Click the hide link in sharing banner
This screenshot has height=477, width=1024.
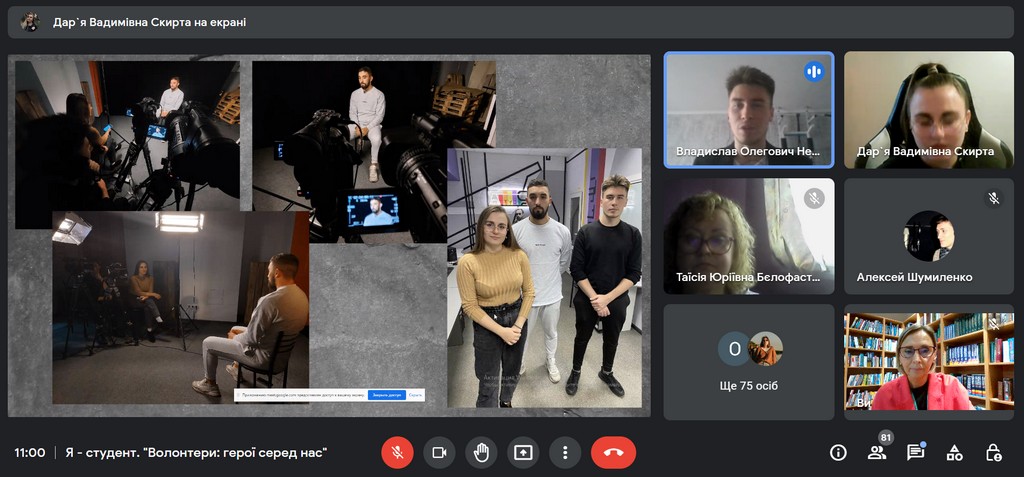pyautogui.click(x=415, y=395)
